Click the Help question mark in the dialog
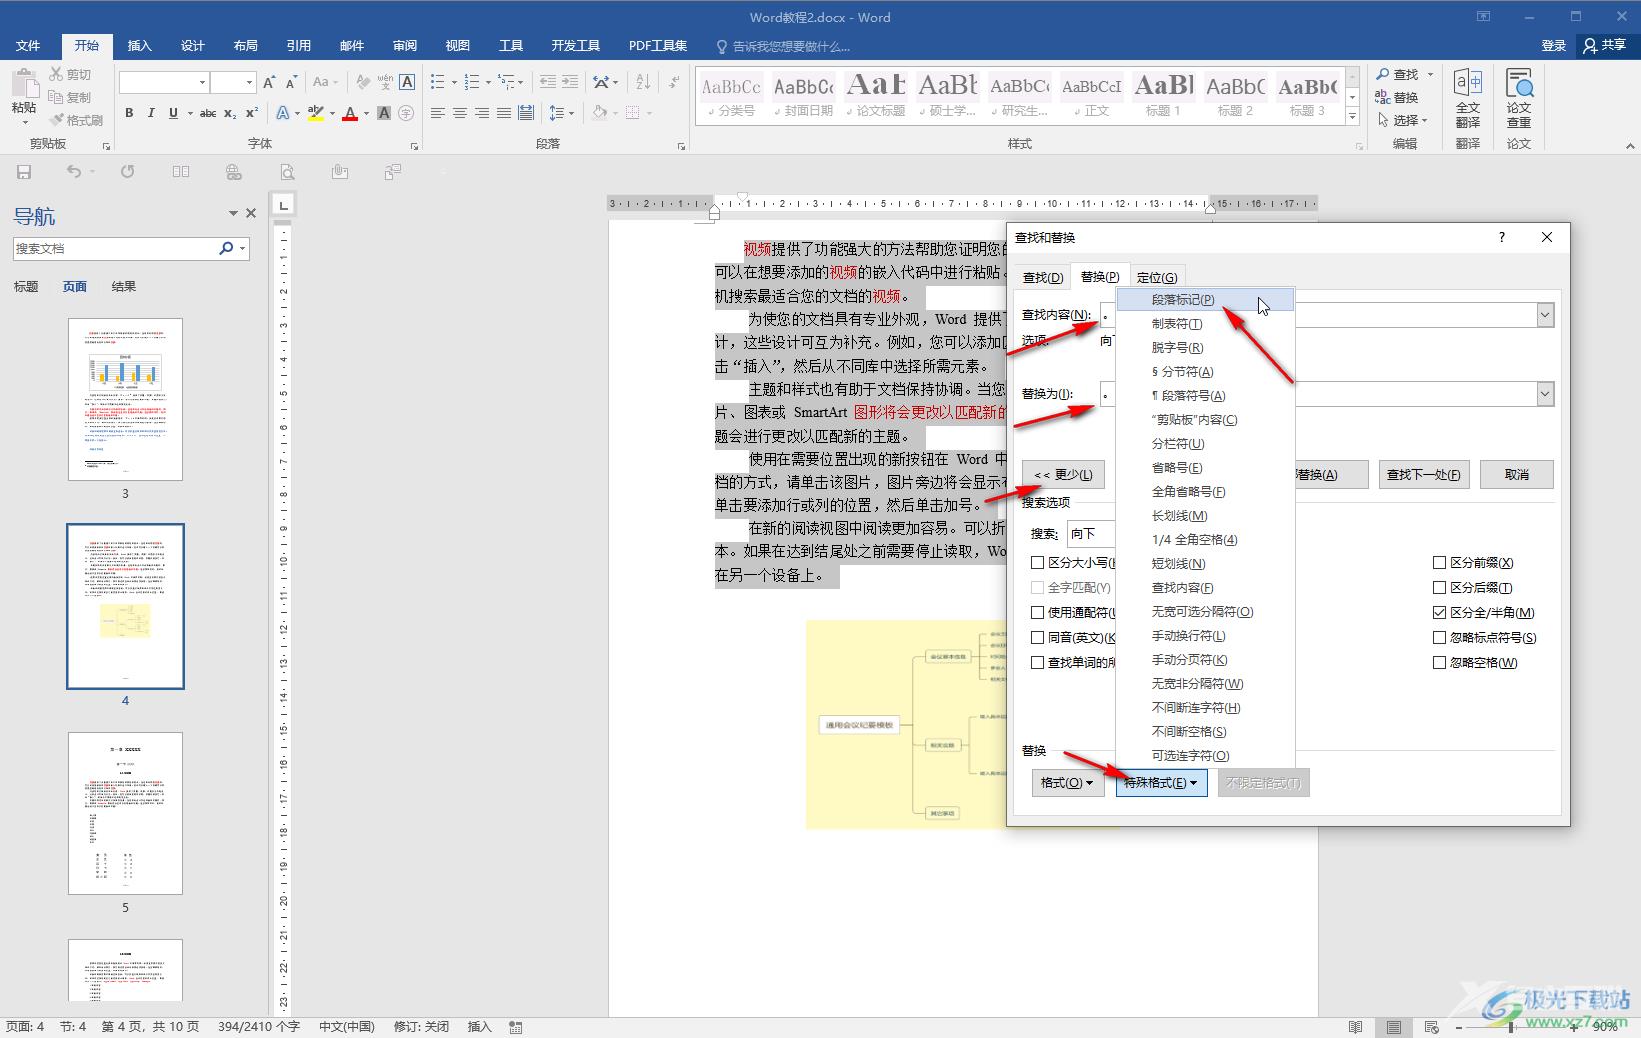Image resolution: width=1641 pixels, height=1038 pixels. point(1501,237)
